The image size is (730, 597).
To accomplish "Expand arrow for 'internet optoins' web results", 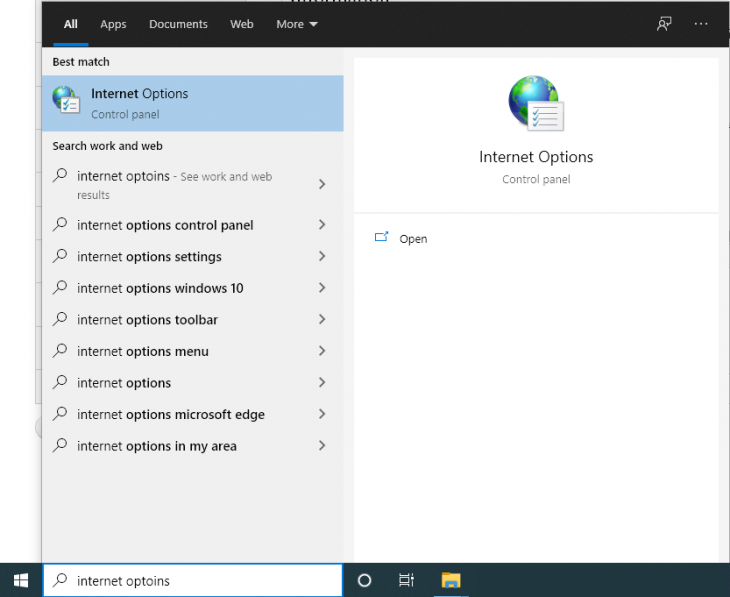I will click(322, 184).
